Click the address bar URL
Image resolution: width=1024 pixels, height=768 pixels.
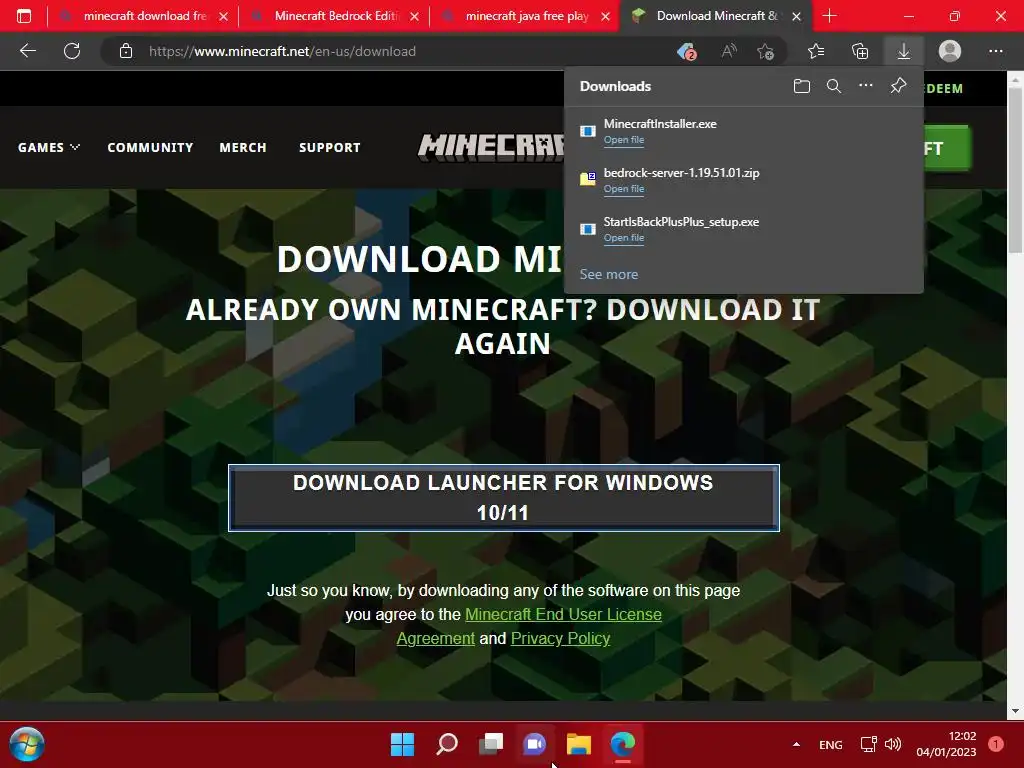click(282, 51)
